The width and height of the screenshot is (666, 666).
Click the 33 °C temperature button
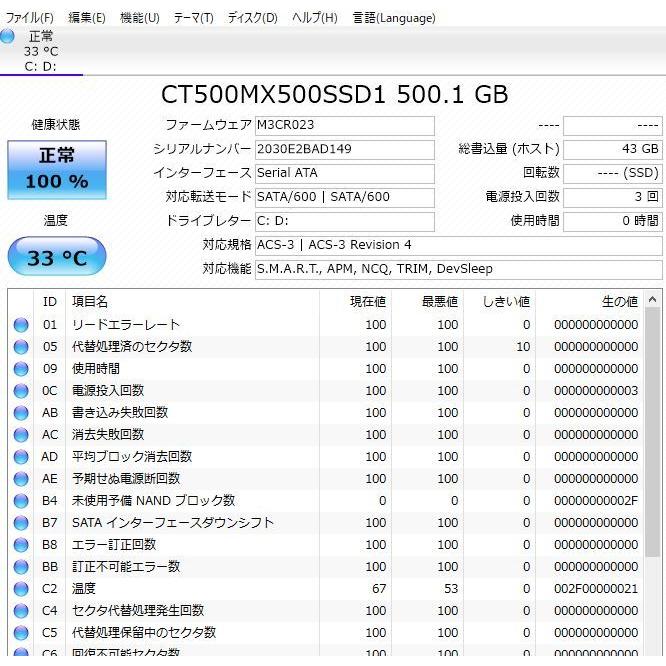pyautogui.click(x=57, y=257)
